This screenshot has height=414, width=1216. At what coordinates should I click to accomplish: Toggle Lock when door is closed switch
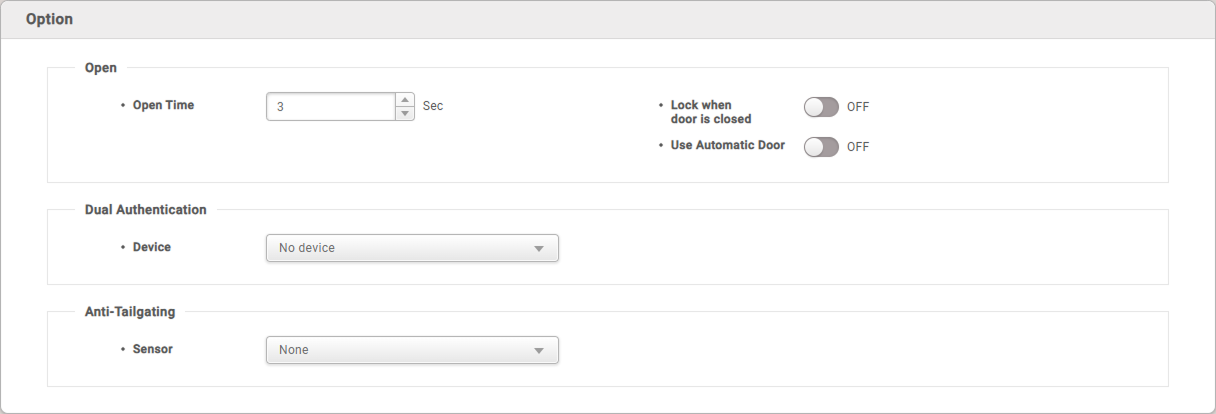[821, 107]
